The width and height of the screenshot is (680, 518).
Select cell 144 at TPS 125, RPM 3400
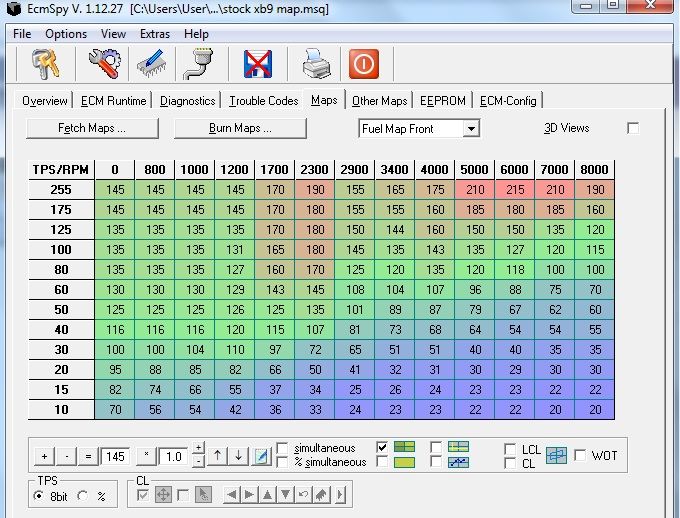(x=395, y=229)
